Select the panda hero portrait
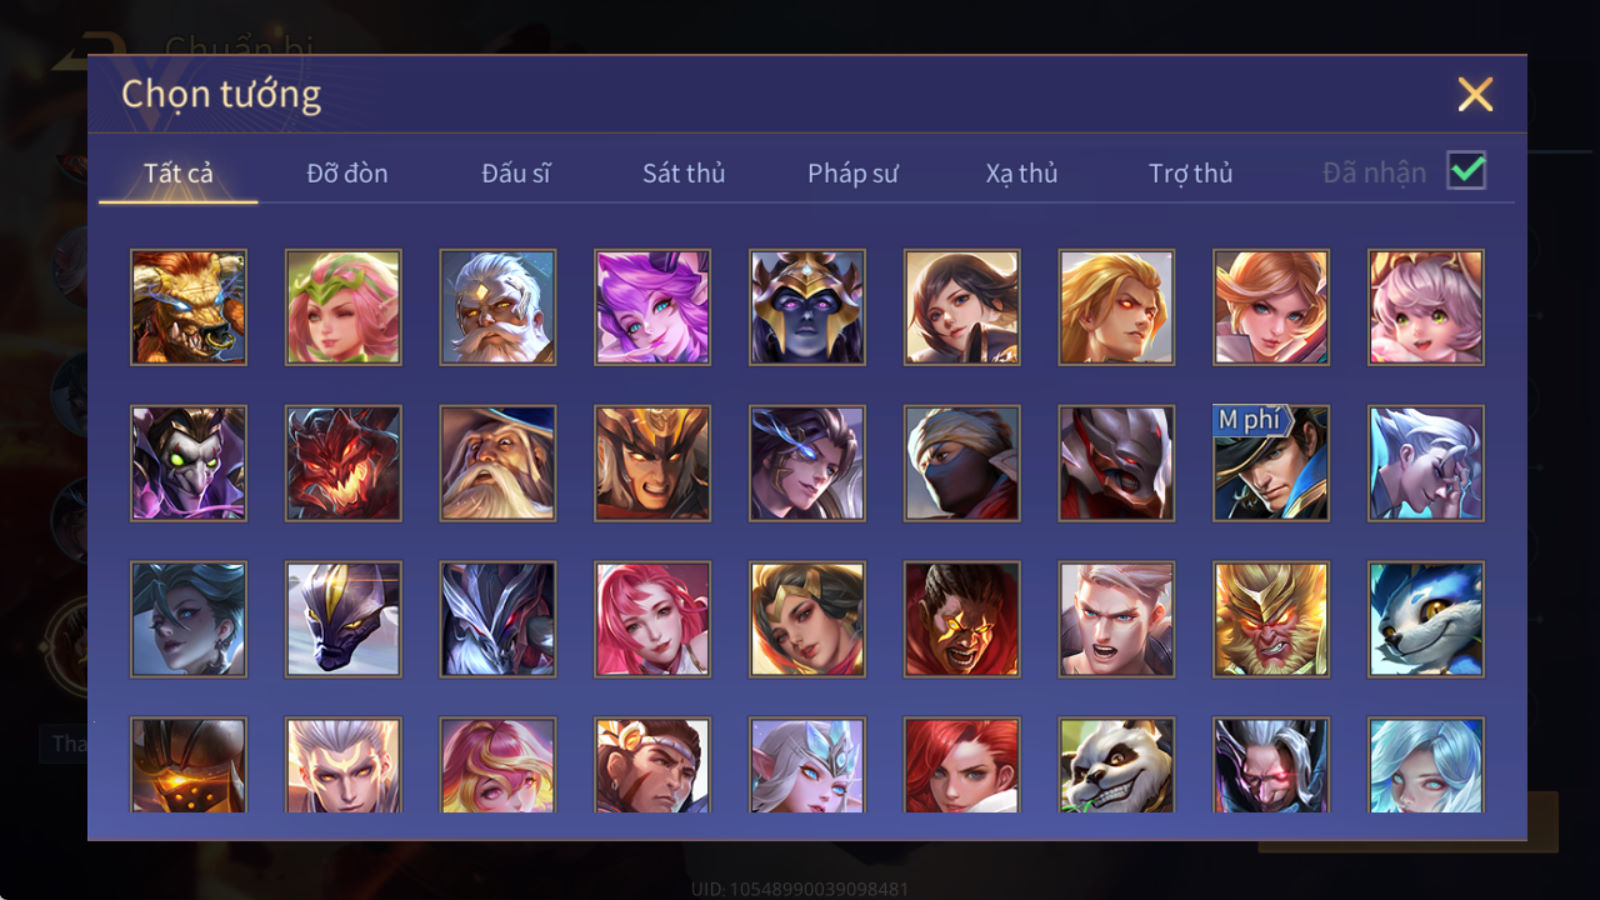The image size is (1600, 900). 1116,765
